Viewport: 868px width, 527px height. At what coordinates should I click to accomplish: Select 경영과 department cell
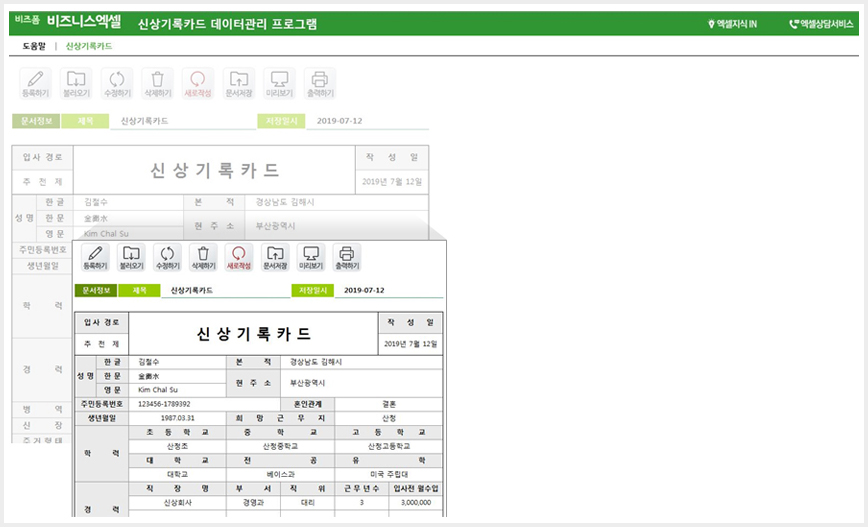pyautogui.click(x=253, y=503)
